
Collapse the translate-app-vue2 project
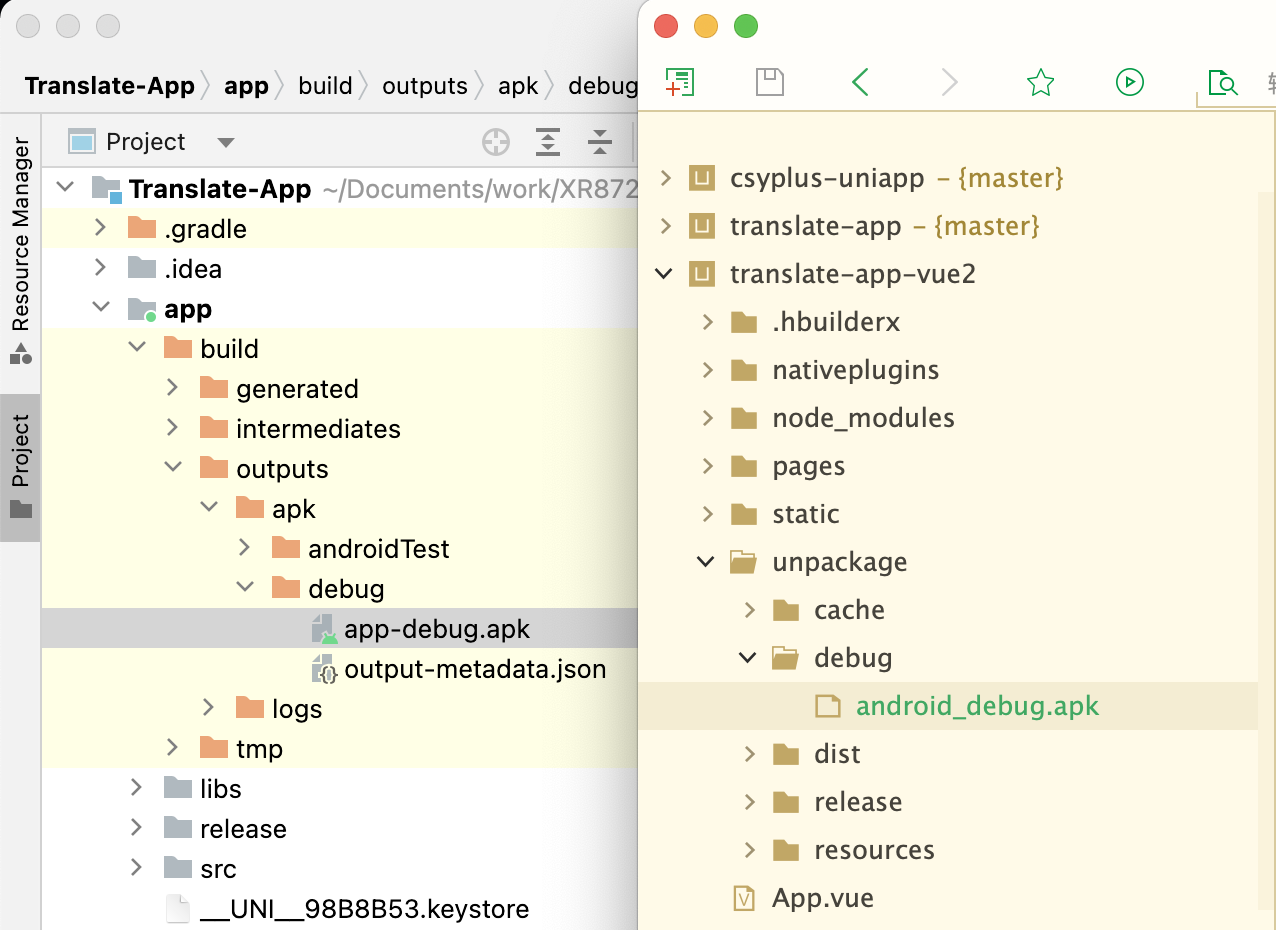[x=664, y=274]
